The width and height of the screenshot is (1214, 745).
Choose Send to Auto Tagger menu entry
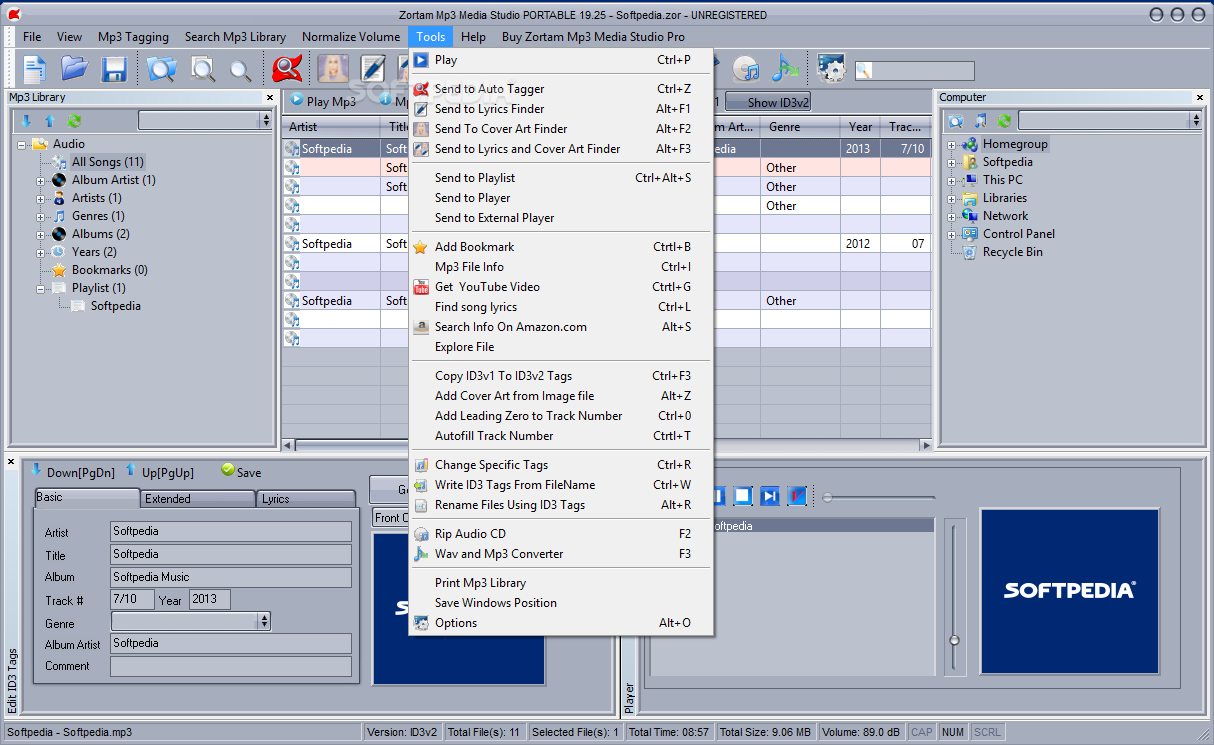tap(561, 89)
